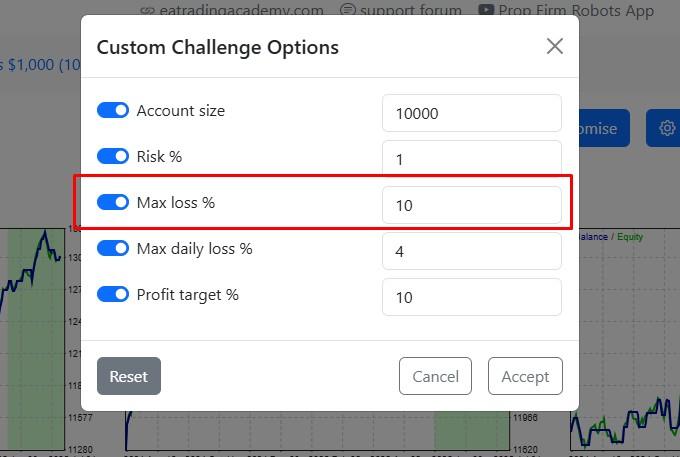
Task: Open the Prop Firm Robots App link
Action: [x=576, y=10]
